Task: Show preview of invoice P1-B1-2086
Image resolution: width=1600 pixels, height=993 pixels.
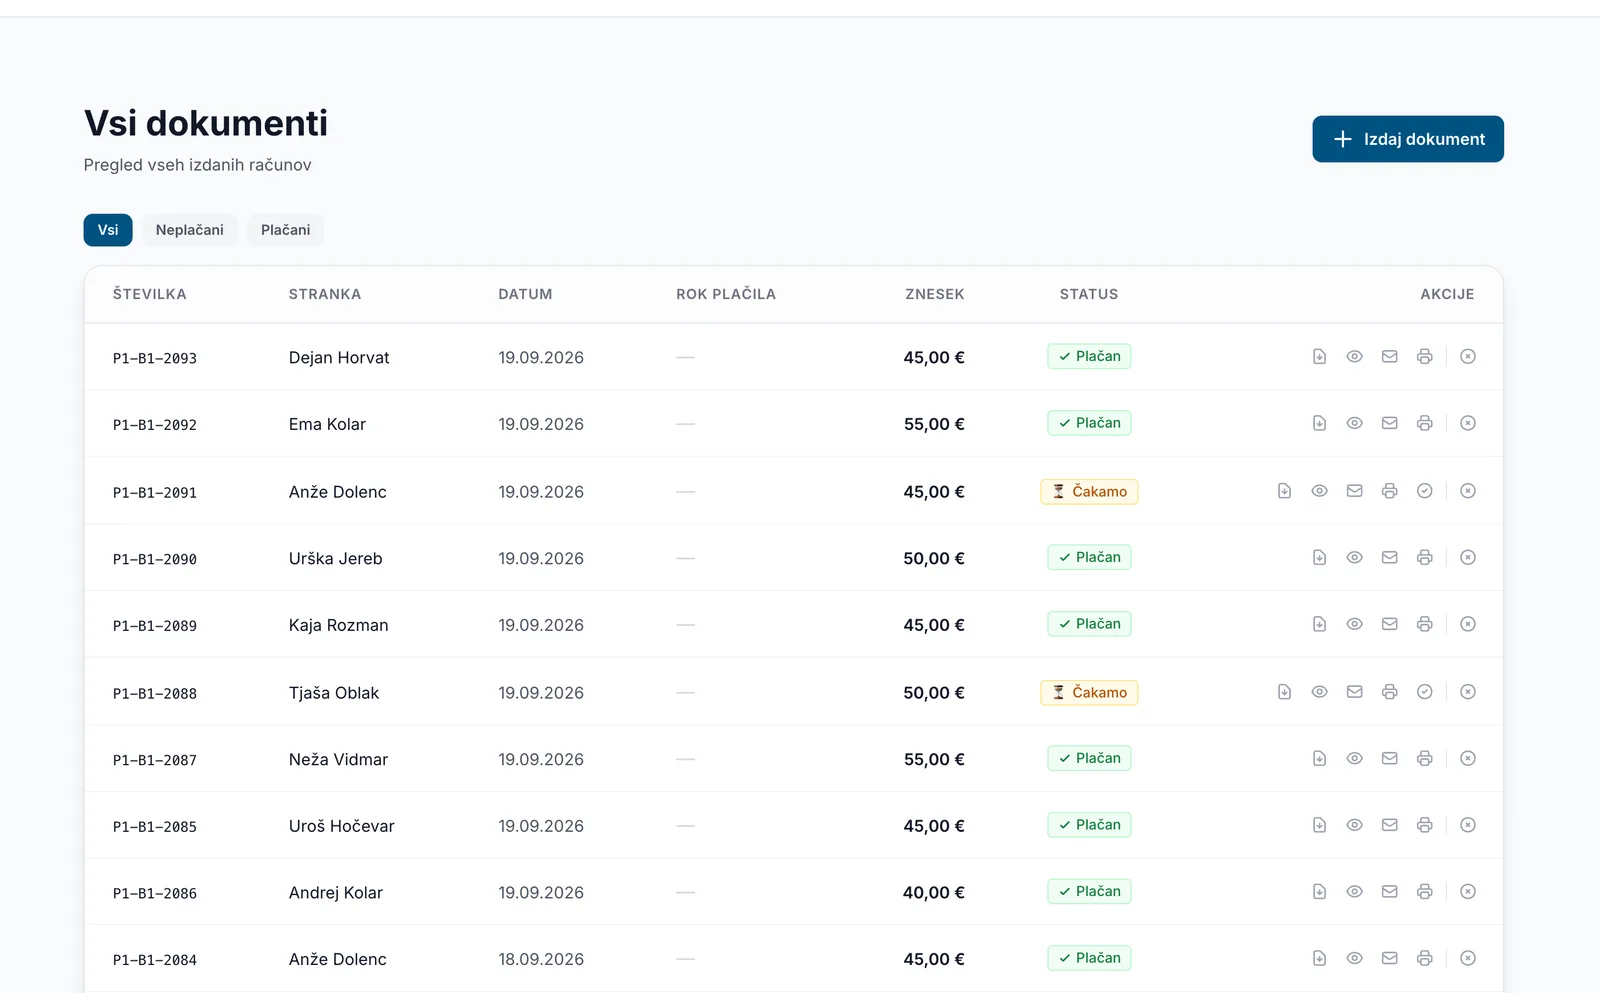Action: click(x=1354, y=891)
